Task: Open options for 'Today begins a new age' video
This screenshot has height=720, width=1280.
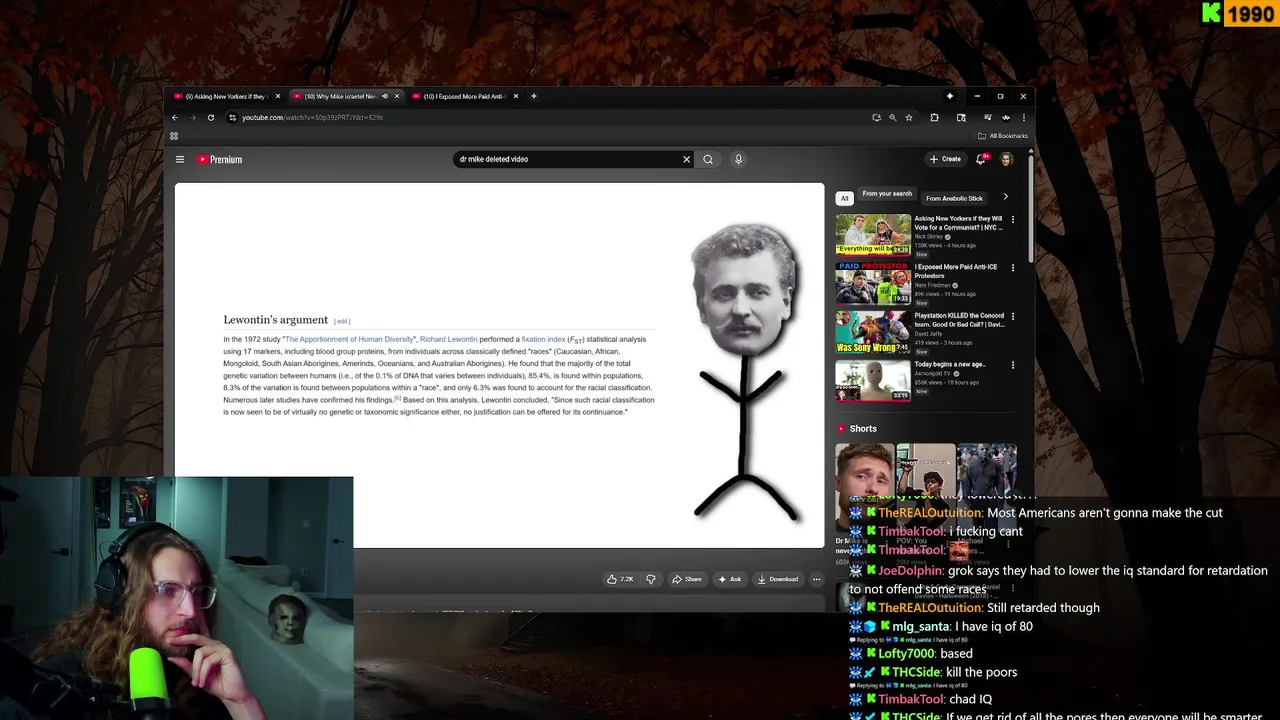Action: click(1012, 365)
